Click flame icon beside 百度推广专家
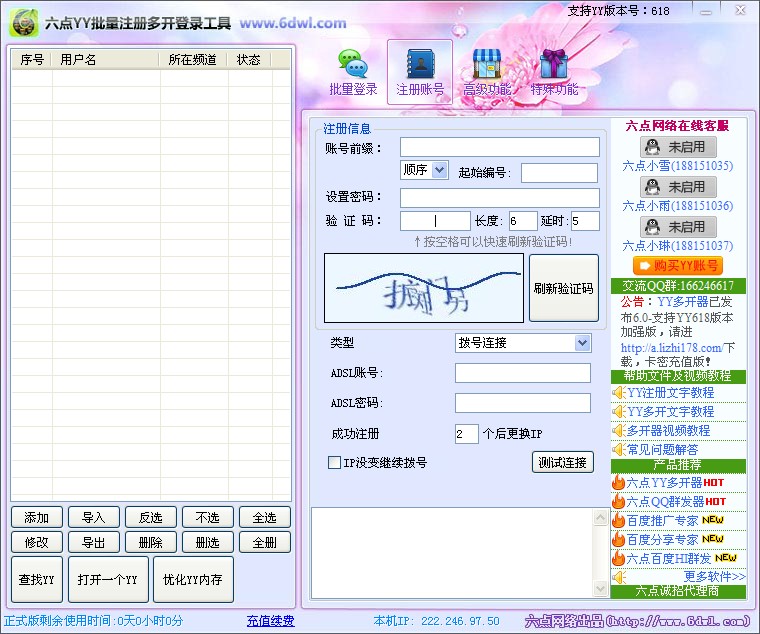760x634 pixels. pyautogui.click(x=618, y=520)
